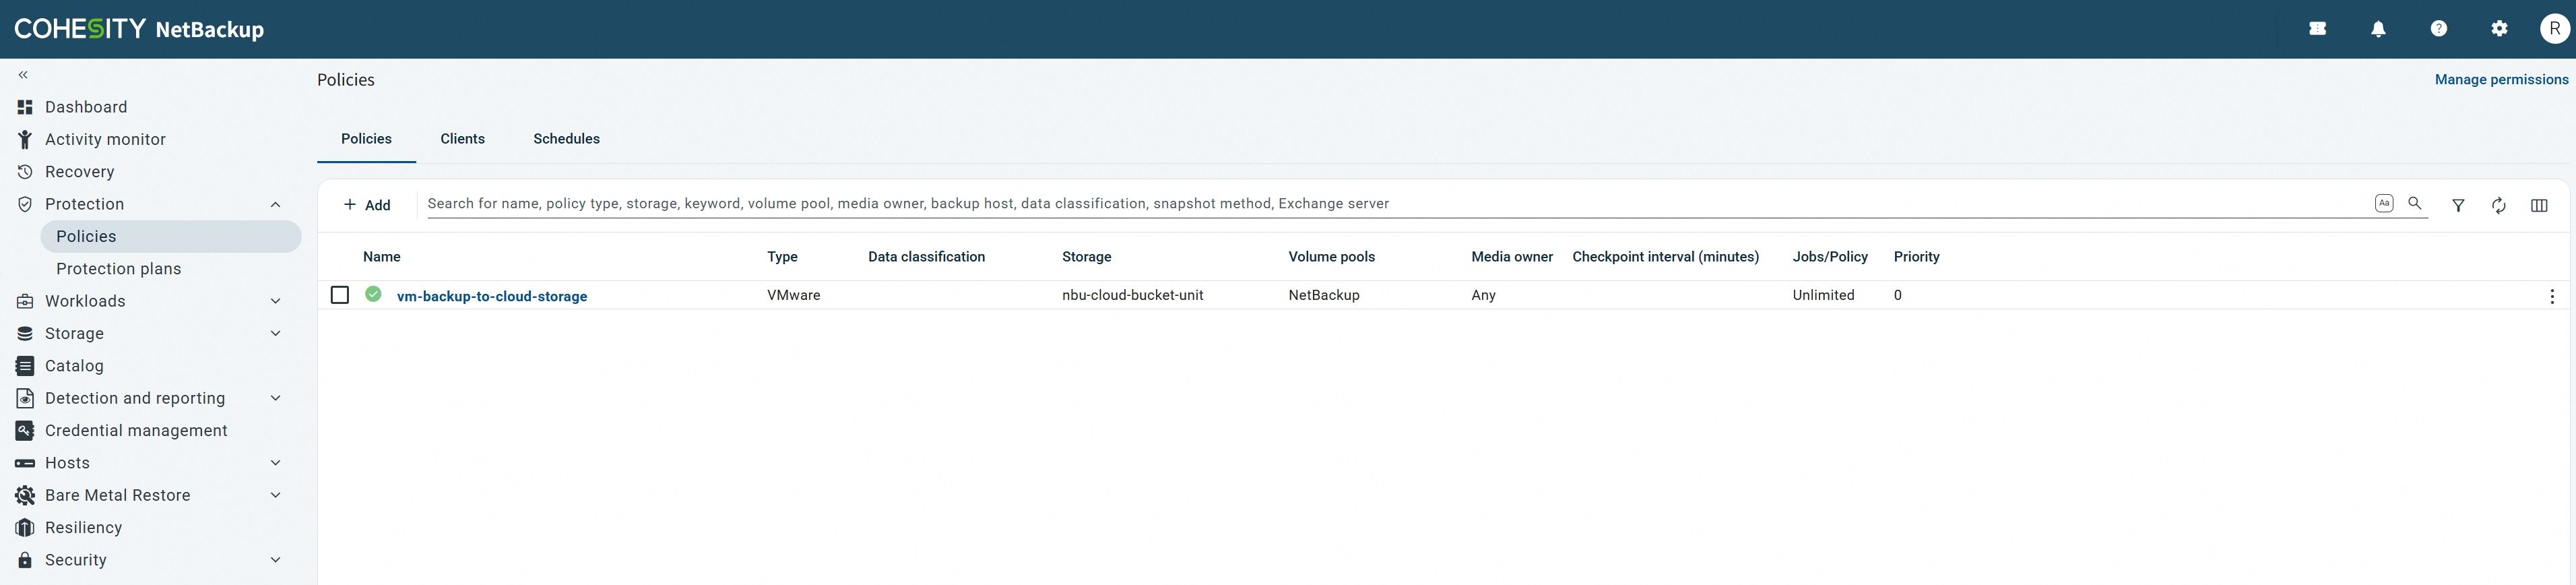The image size is (2576, 585).
Task: Click the VMware type cell
Action: tap(793, 295)
